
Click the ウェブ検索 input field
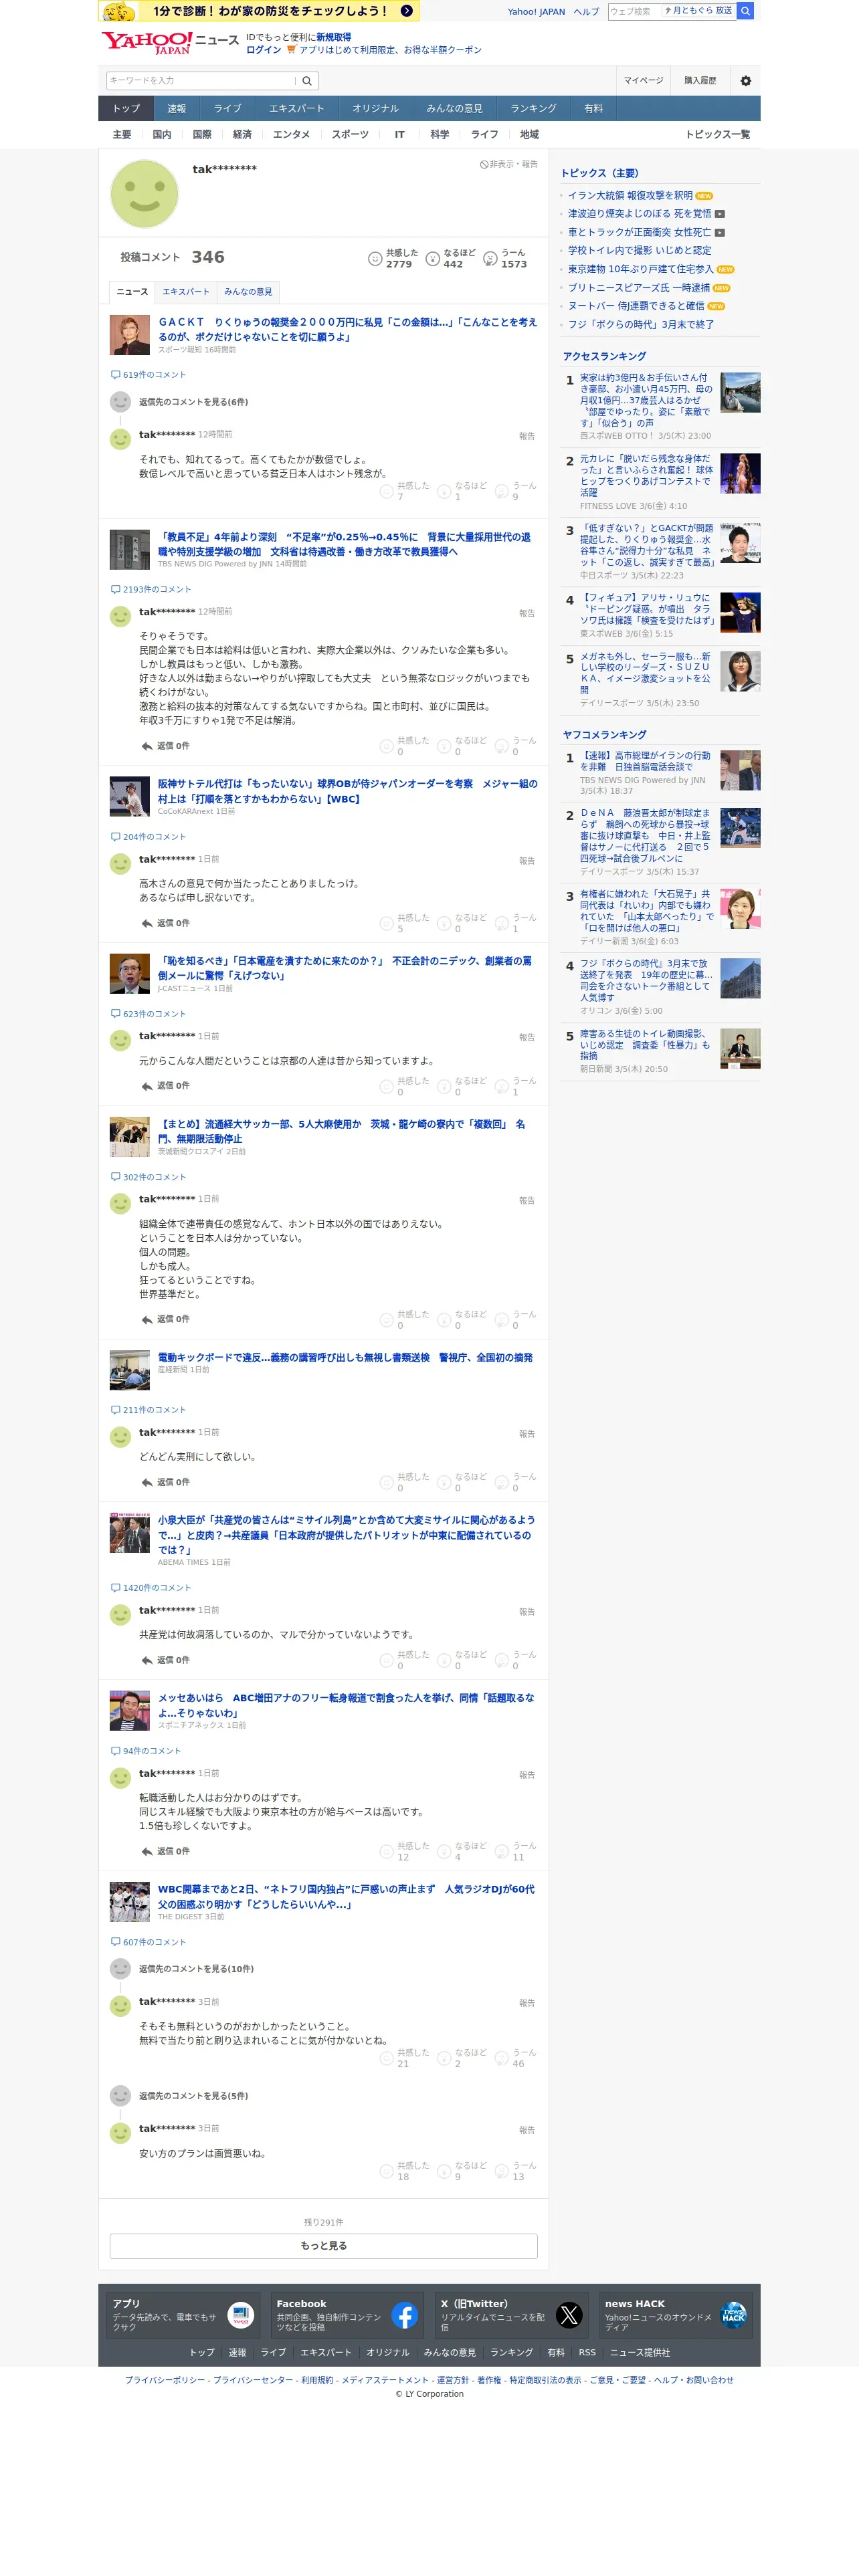tap(634, 11)
